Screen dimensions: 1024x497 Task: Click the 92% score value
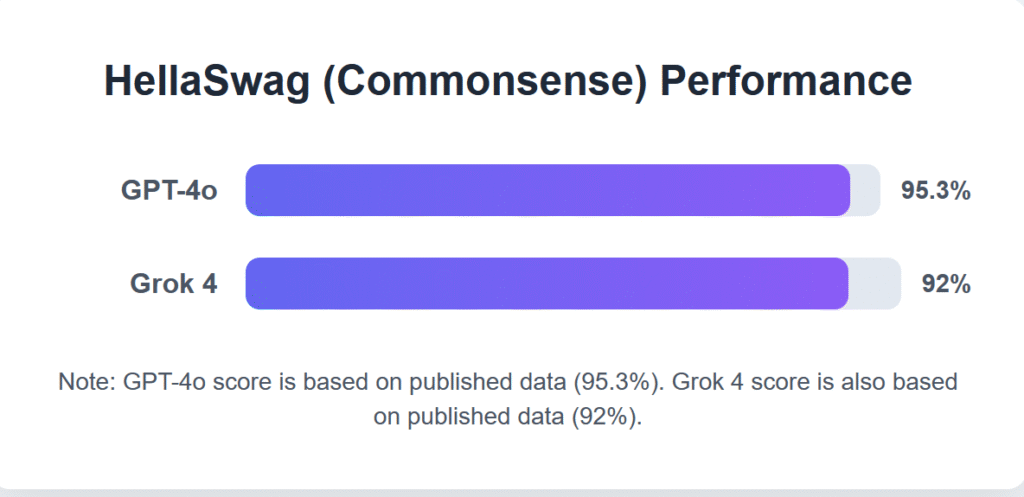pos(946,284)
